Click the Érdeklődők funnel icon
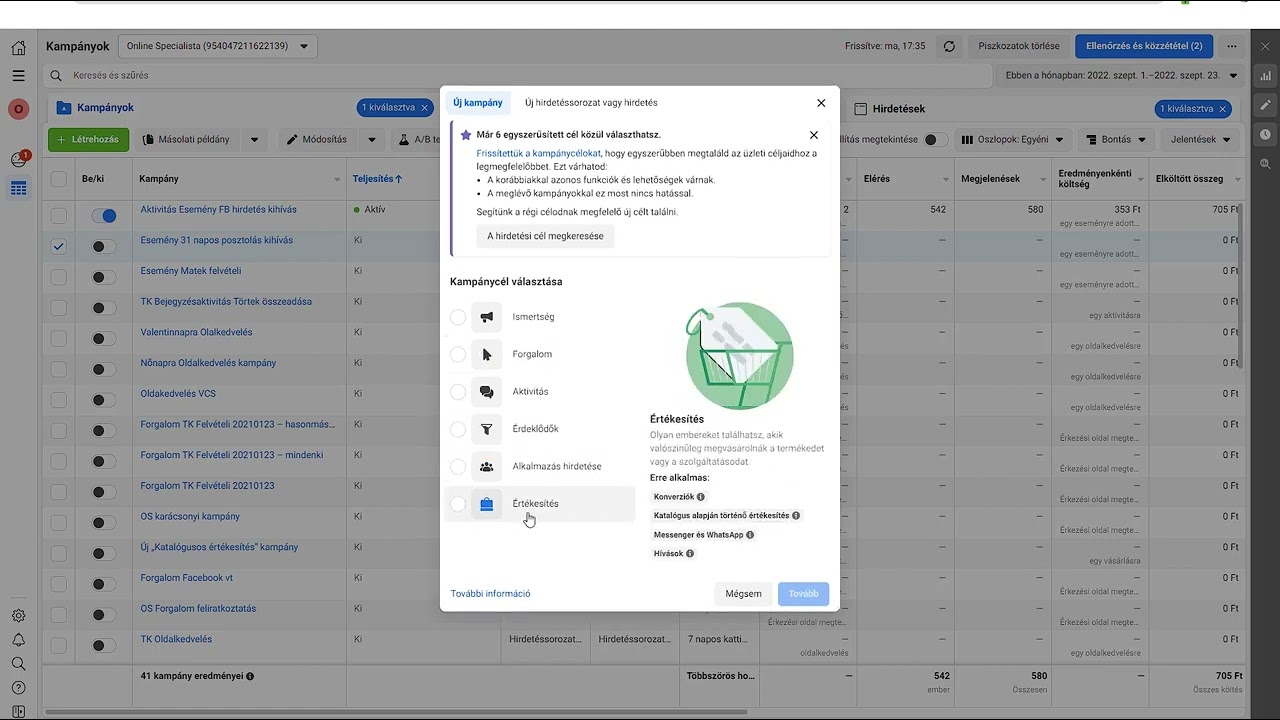Viewport: 1280px width, 720px height. tap(487, 429)
